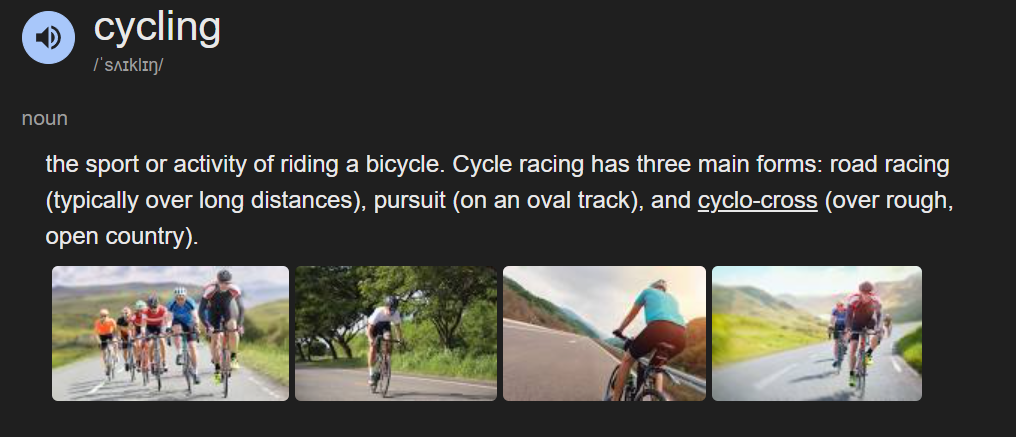Click the "noun" part-of-speech label
Screen dimensions: 1016x437
click(x=45, y=119)
